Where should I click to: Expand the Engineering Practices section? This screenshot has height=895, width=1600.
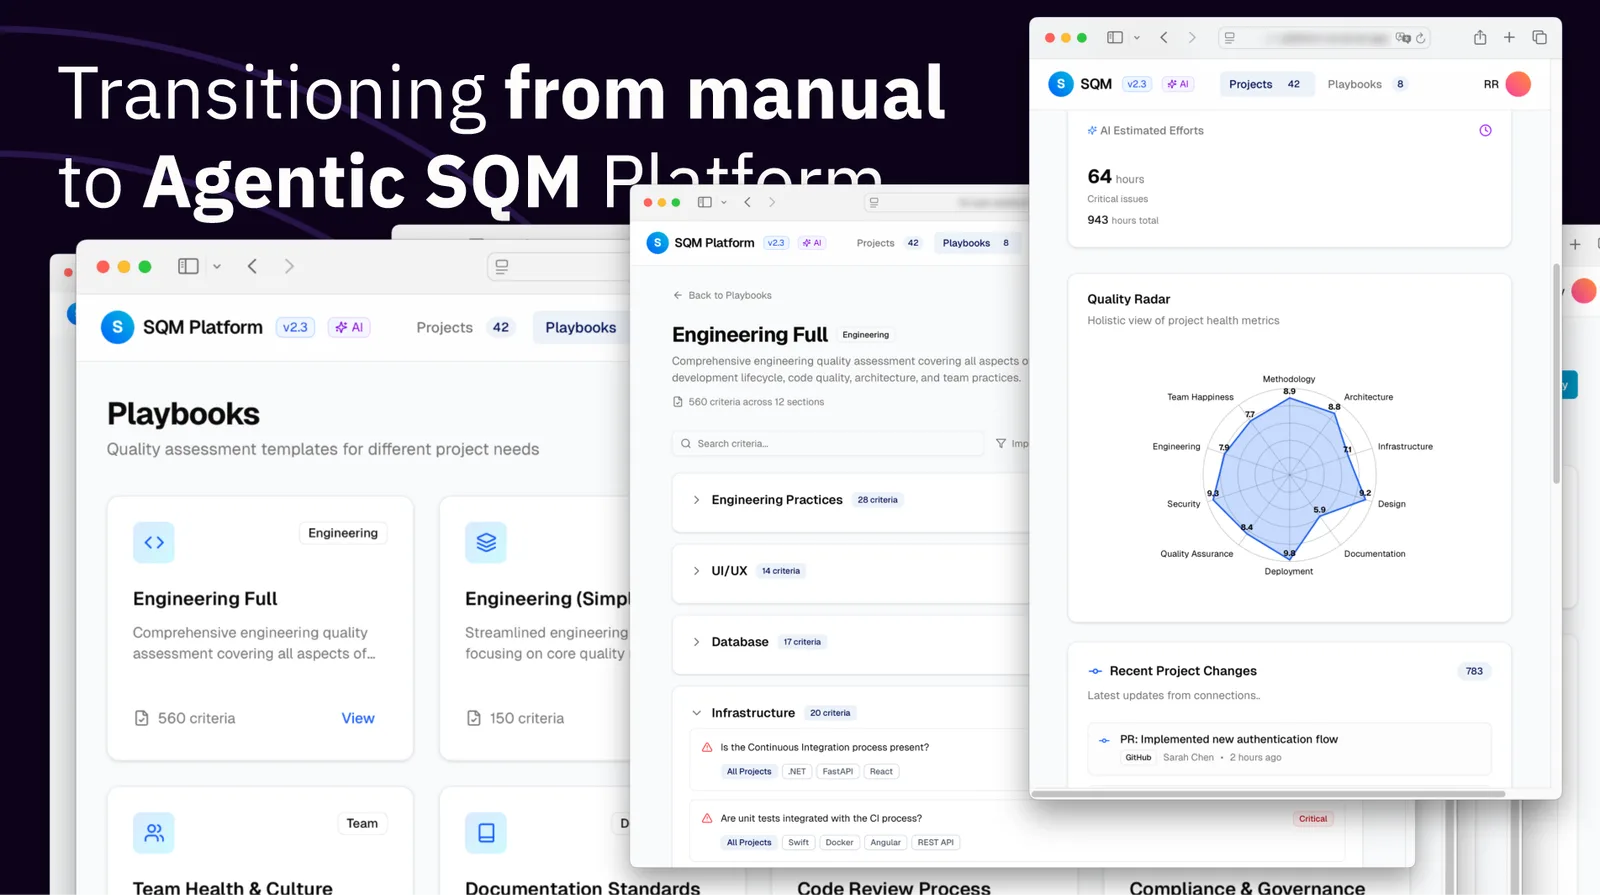(x=696, y=500)
